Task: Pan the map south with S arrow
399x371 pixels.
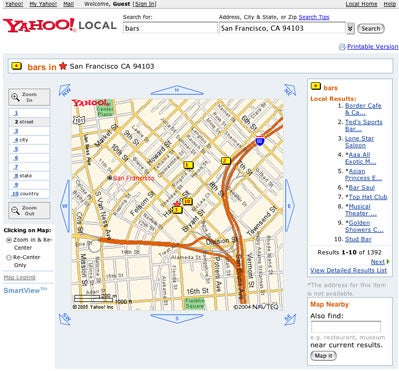Action: 177,319
